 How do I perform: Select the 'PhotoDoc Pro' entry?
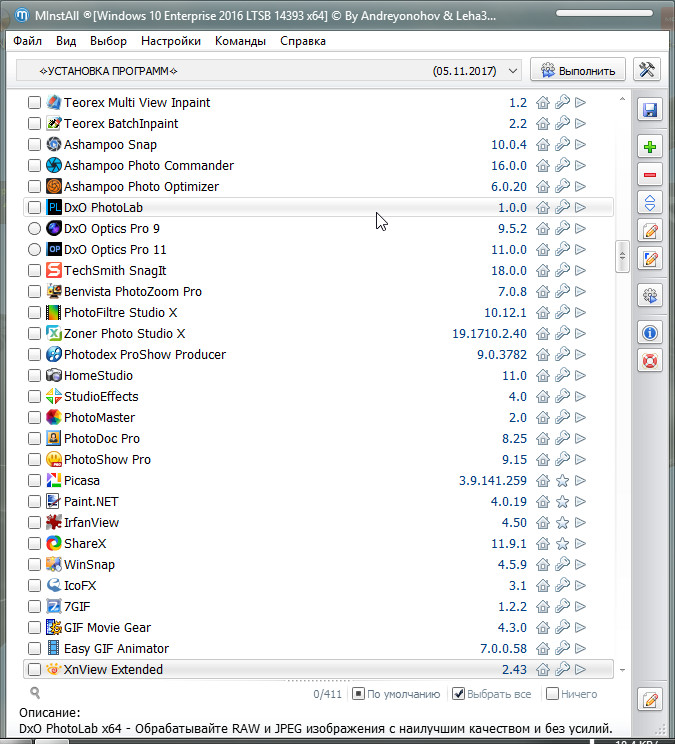point(318,438)
